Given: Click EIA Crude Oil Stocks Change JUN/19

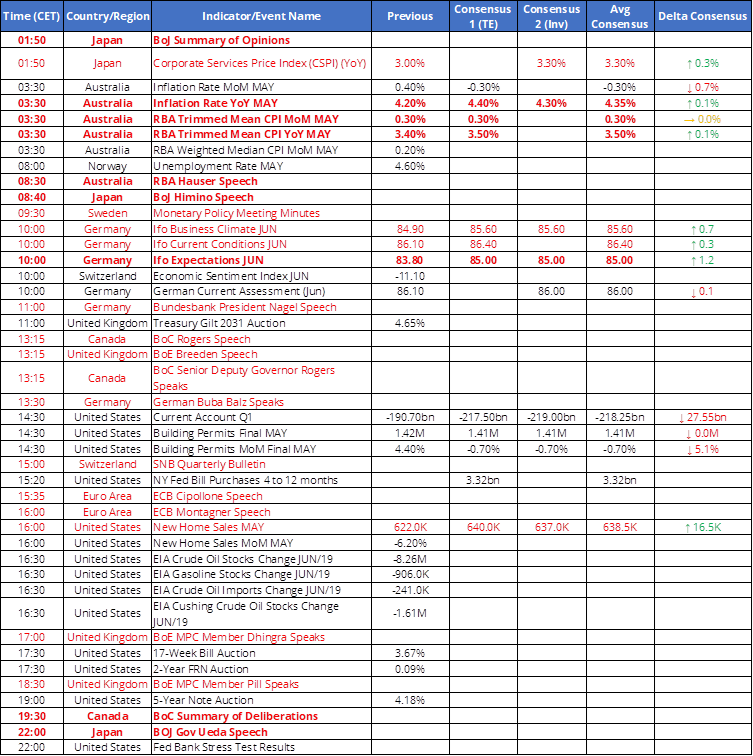Looking at the screenshot, I should [261, 559].
